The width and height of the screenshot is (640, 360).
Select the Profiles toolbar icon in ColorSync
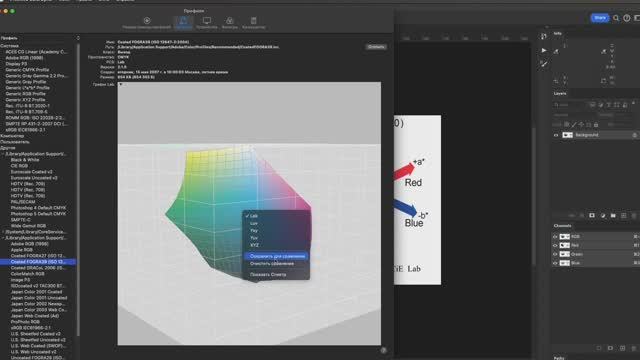[183, 23]
